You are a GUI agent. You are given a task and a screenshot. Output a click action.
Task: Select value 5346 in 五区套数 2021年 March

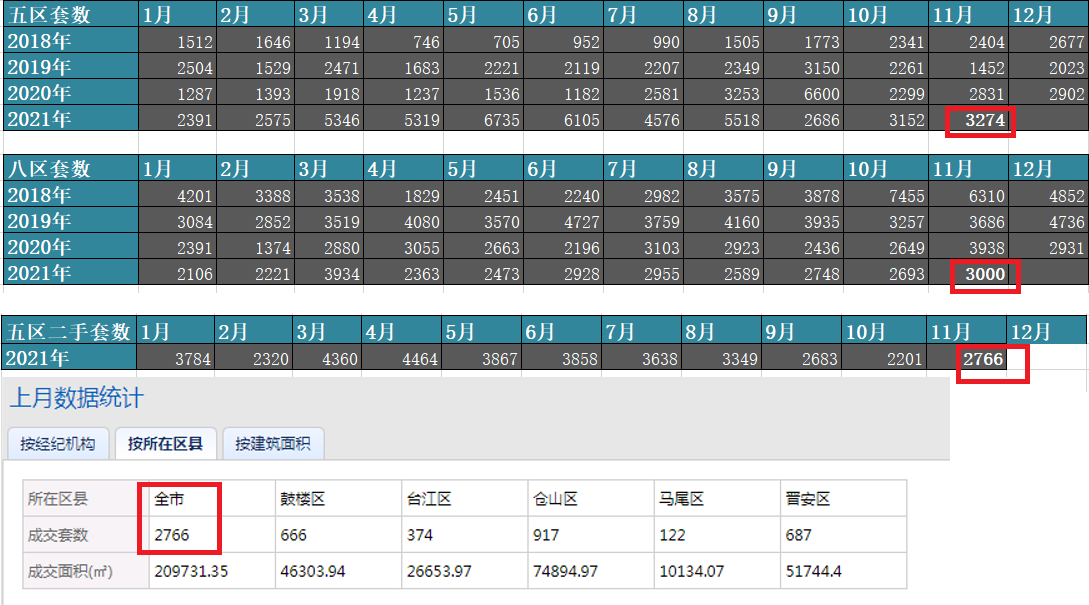(342, 120)
